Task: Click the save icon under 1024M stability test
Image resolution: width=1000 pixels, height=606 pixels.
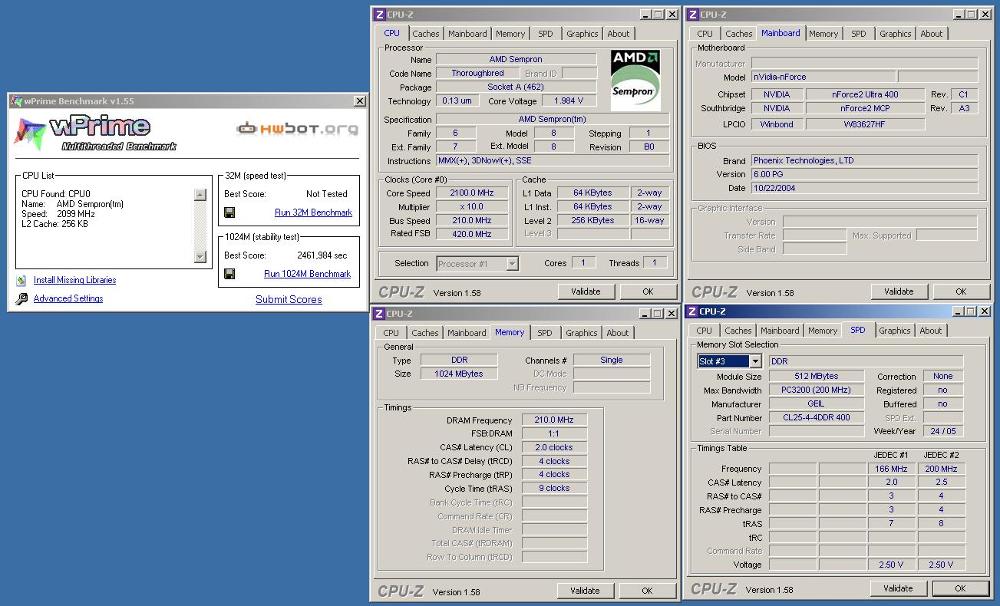Action: click(230, 274)
